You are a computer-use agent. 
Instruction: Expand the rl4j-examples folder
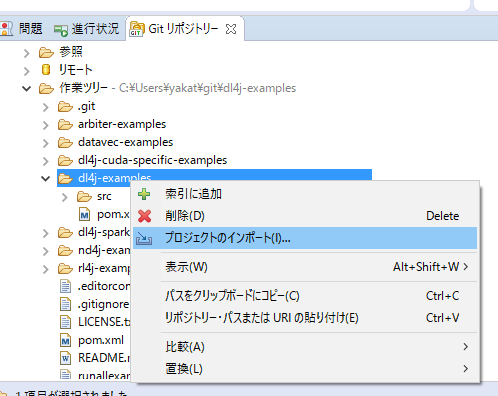click(x=46, y=269)
